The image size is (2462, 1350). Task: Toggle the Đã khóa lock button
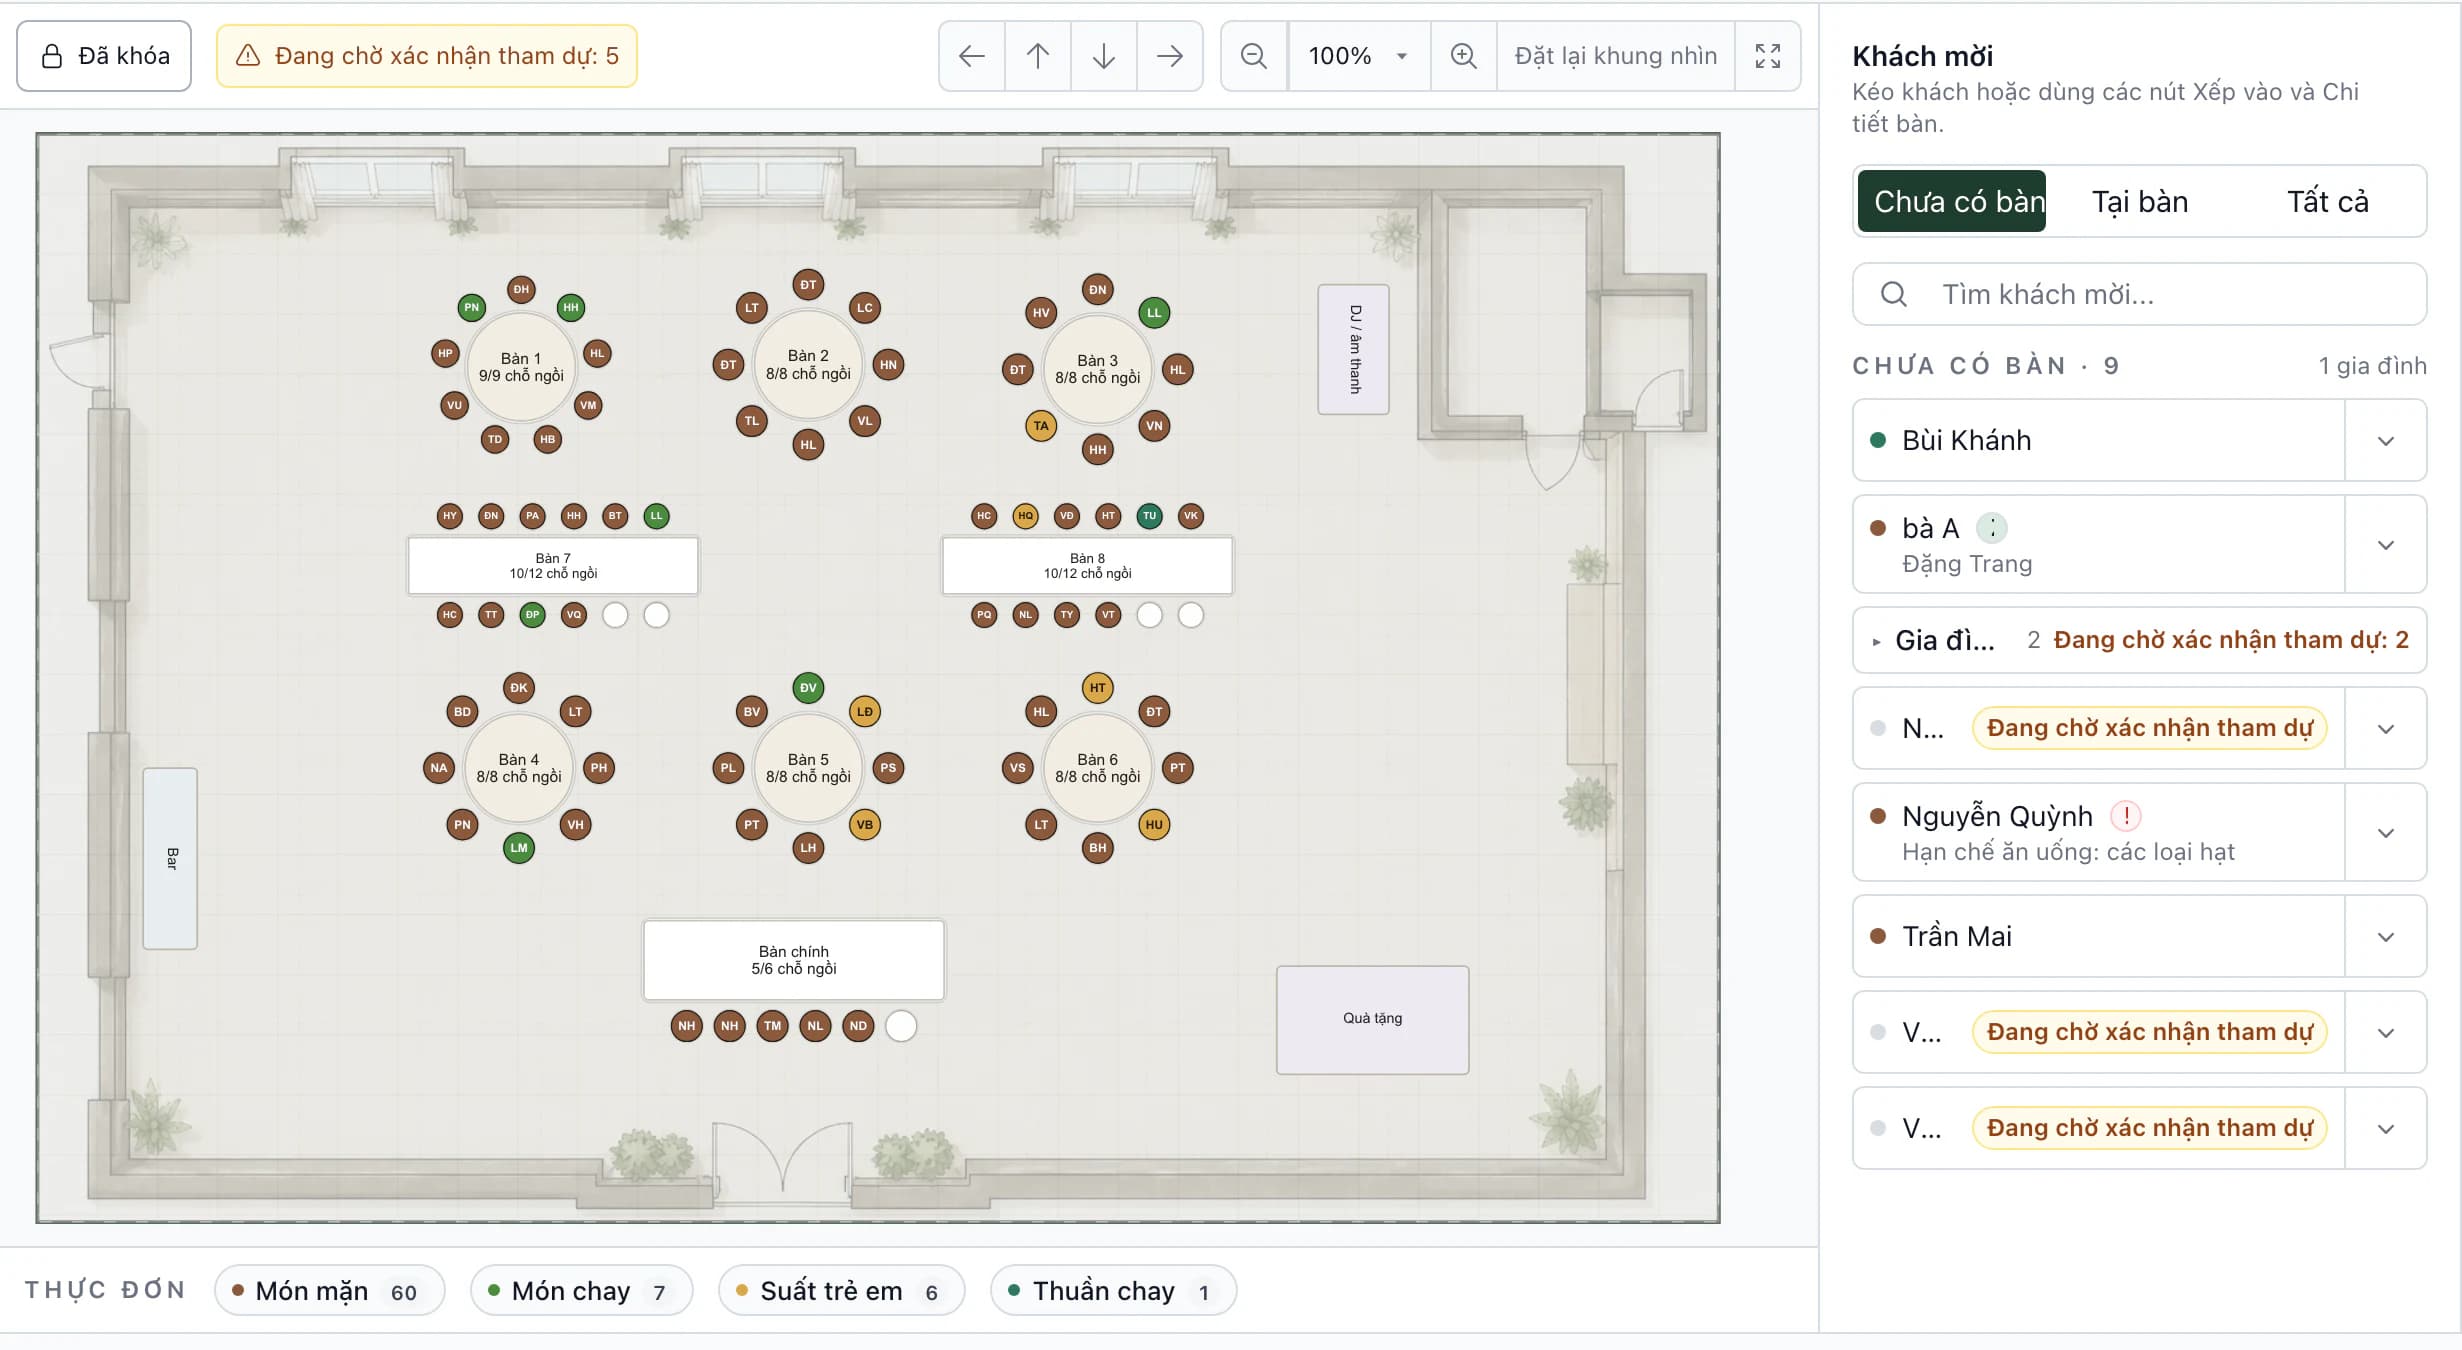(104, 56)
